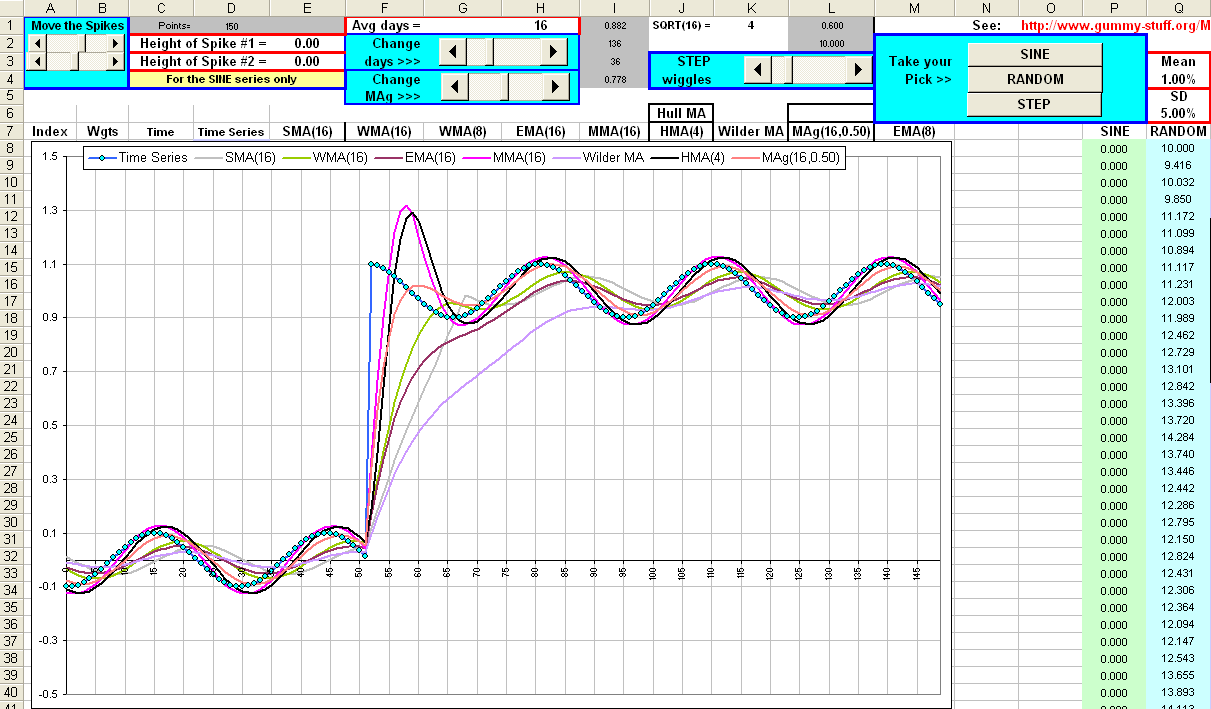Click the RANDOM value 9.416
Viewport: 1211px width, 709px height.
(x=1179, y=165)
